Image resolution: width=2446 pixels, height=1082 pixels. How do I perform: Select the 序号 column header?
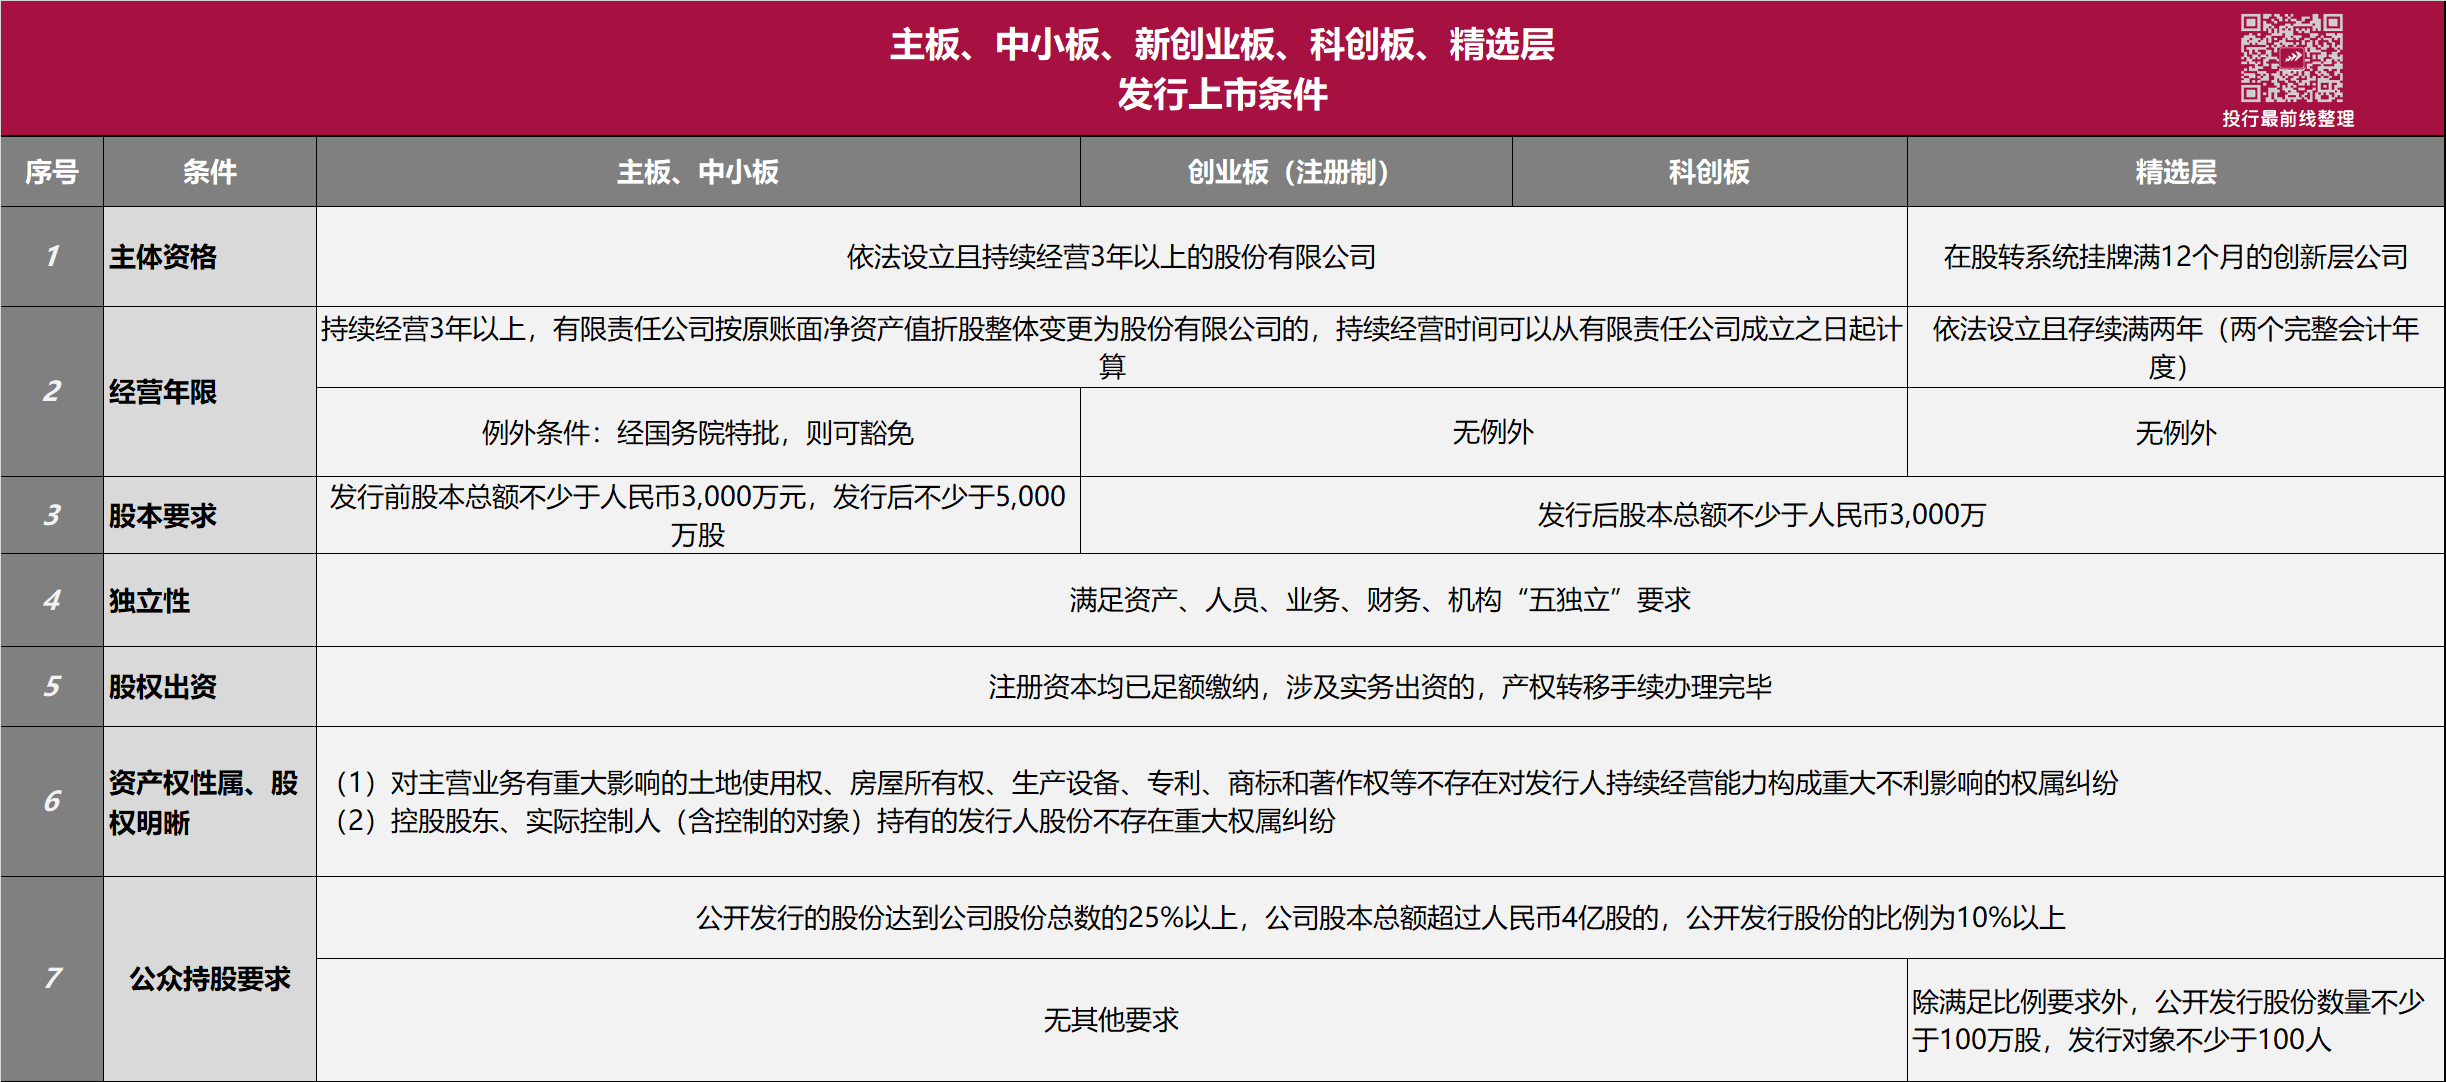[x=52, y=172]
